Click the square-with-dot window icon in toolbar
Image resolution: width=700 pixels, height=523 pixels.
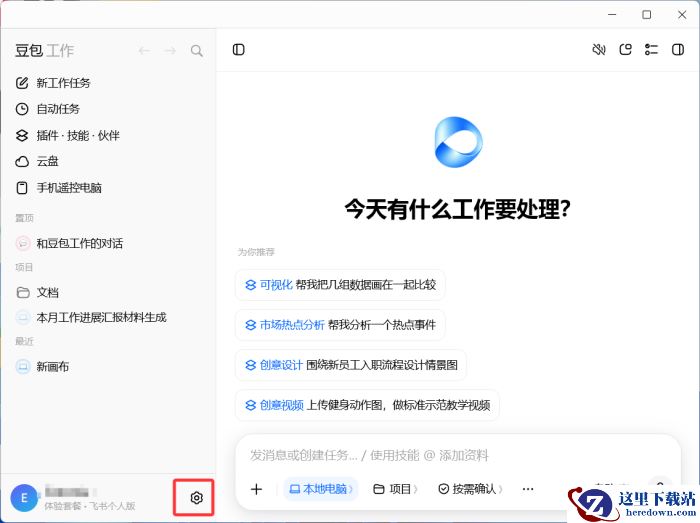(625, 50)
